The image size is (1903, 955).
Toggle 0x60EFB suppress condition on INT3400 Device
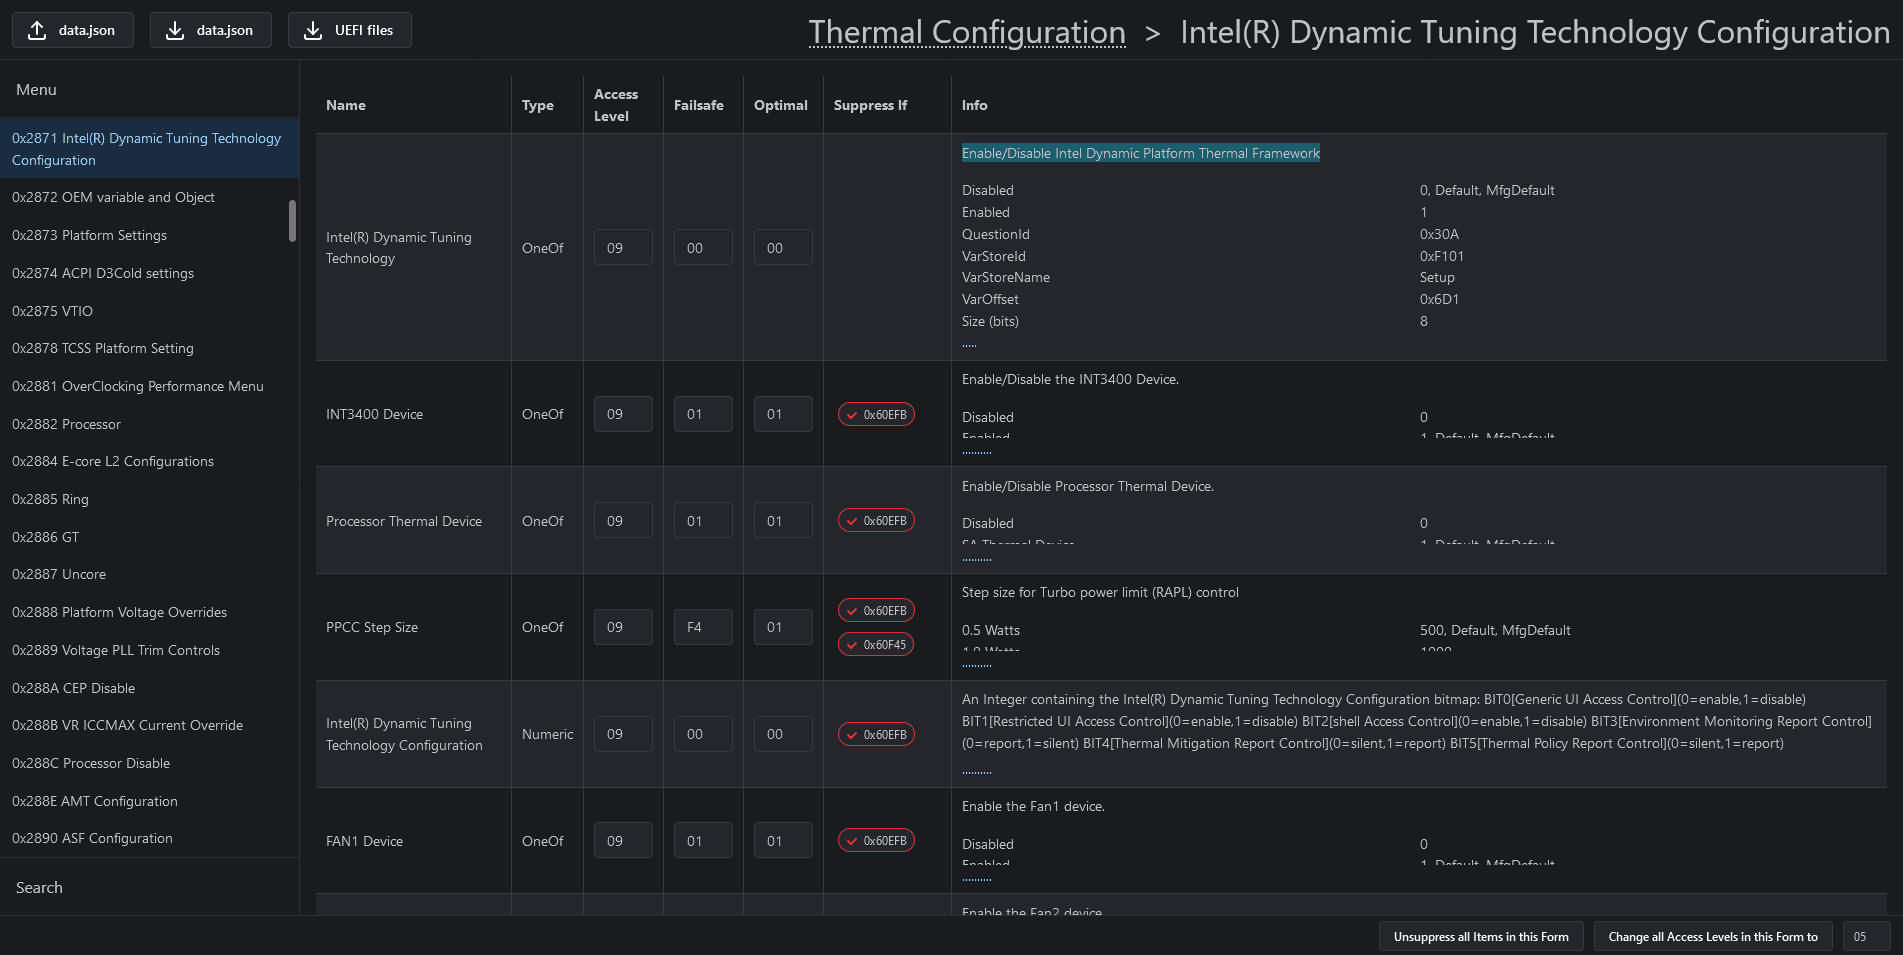[x=876, y=414]
